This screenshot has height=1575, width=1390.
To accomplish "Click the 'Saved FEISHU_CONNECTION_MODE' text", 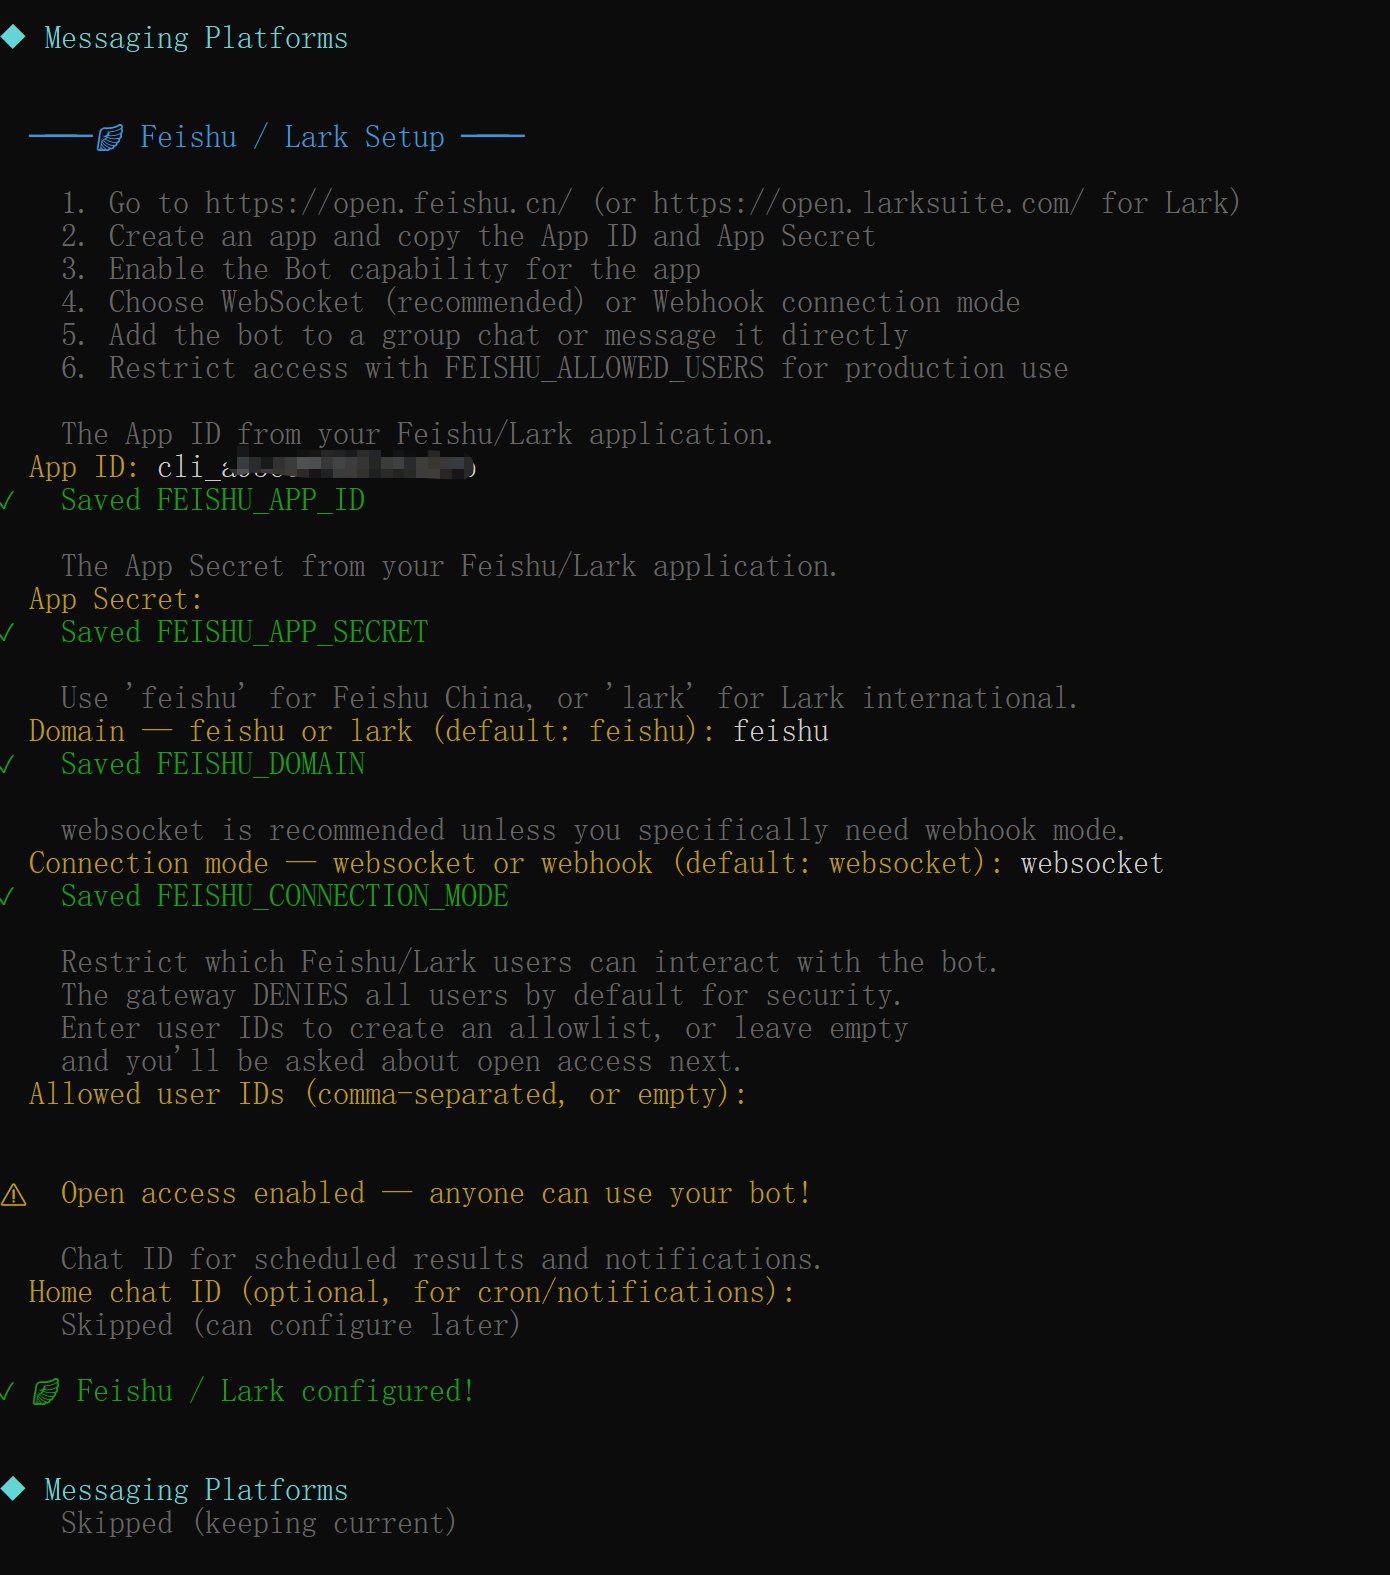I will 285,896.
